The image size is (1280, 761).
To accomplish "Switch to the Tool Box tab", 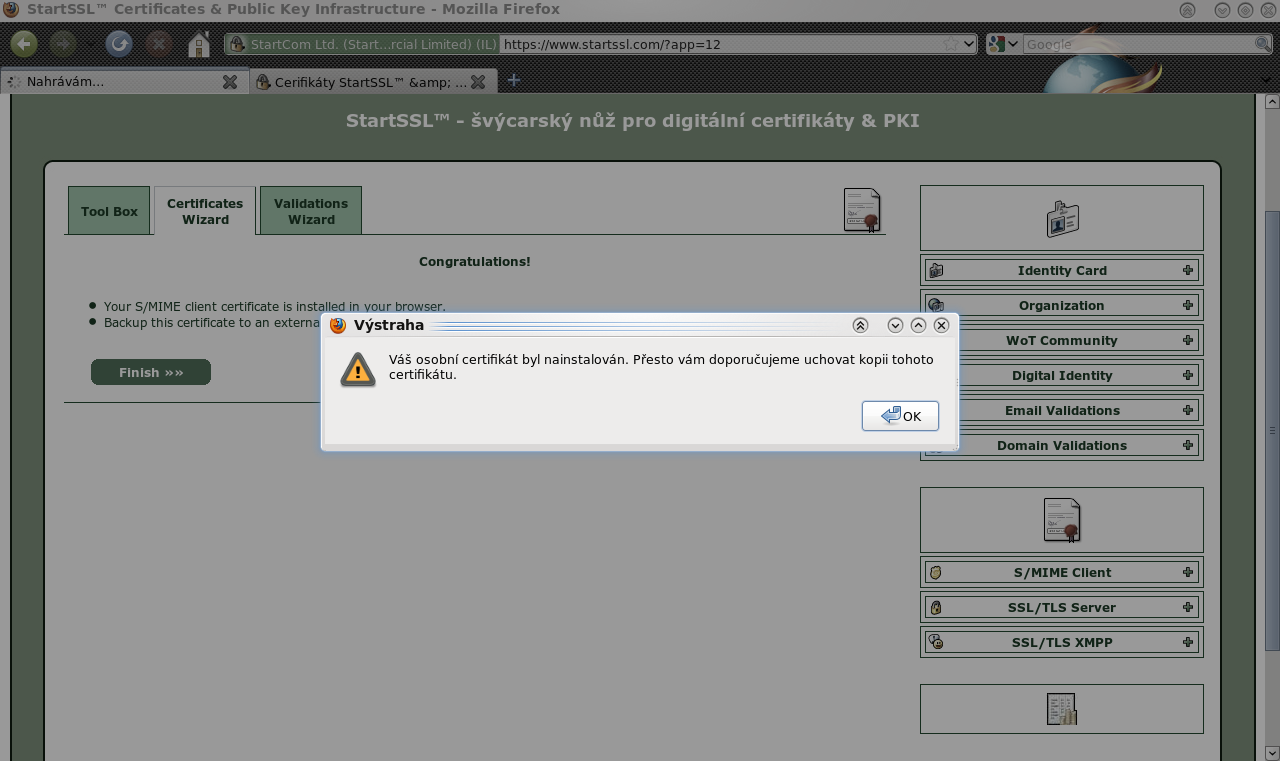I will tap(109, 211).
